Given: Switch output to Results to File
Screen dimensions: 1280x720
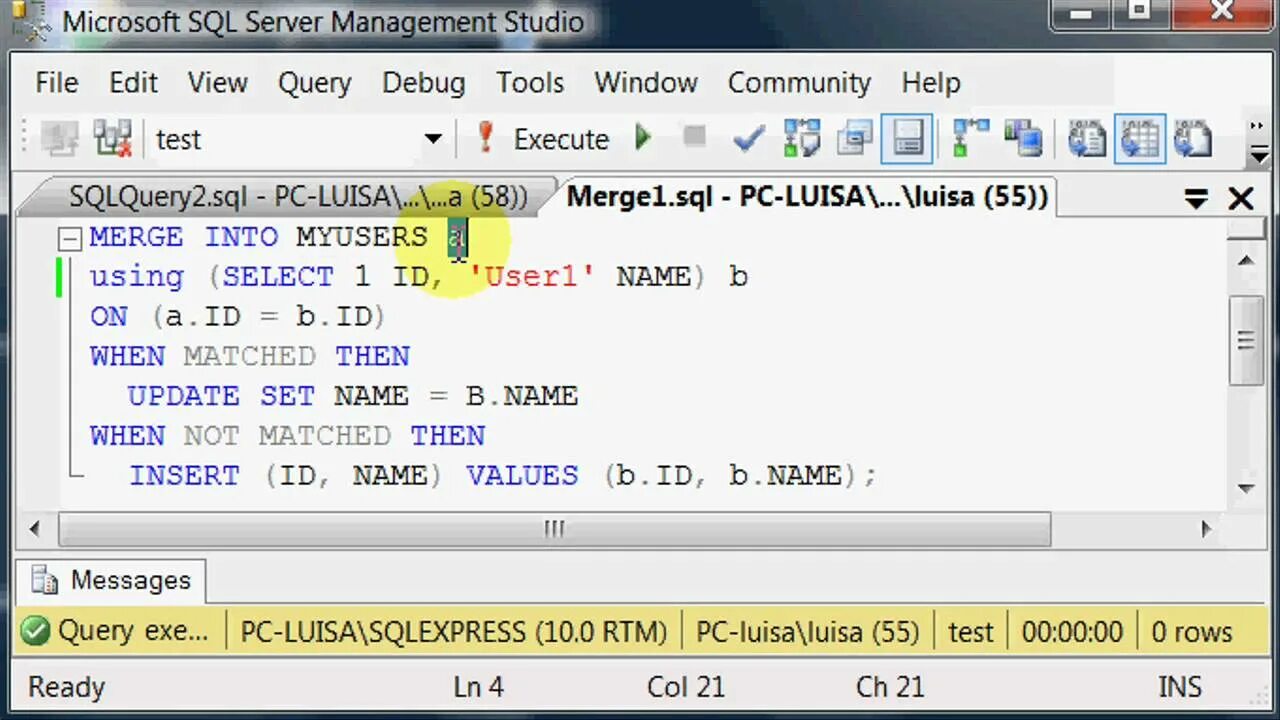Looking at the screenshot, I should (x=1193, y=138).
